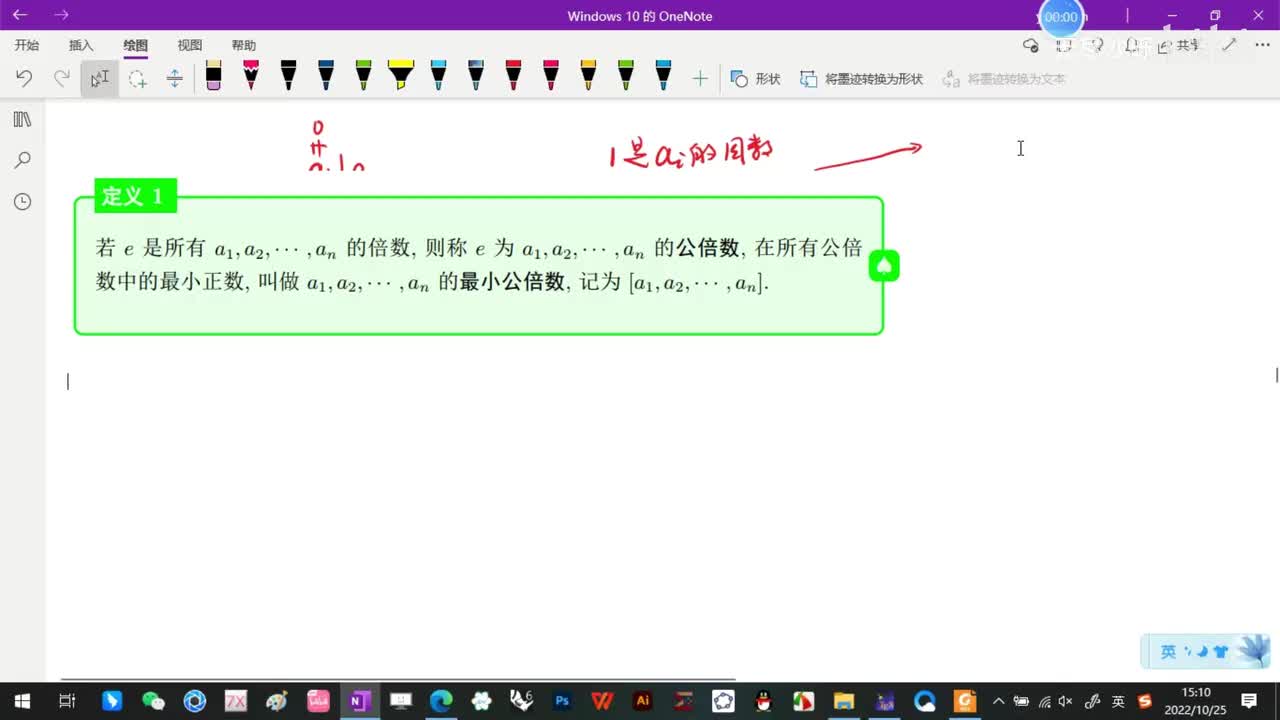The image size is (1280, 720).
Task: Select the yellow highlighter pen
Action: (x=400, y=76)
